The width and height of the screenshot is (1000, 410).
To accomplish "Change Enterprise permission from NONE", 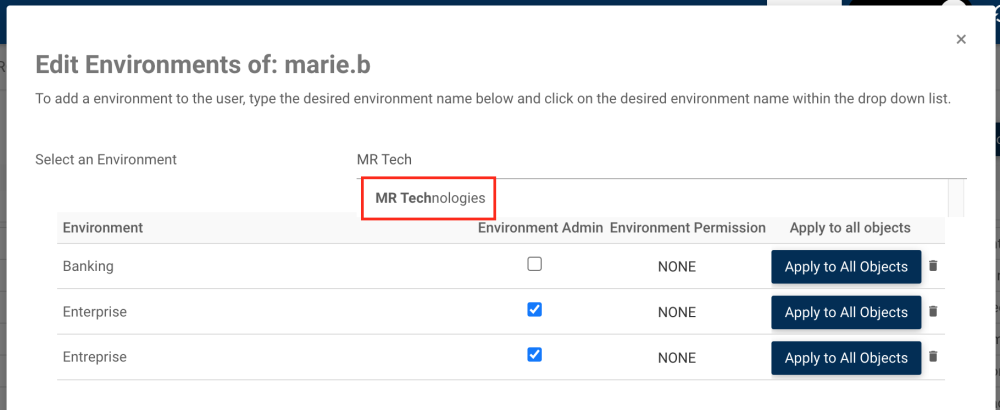I will [x=677, y=312].
